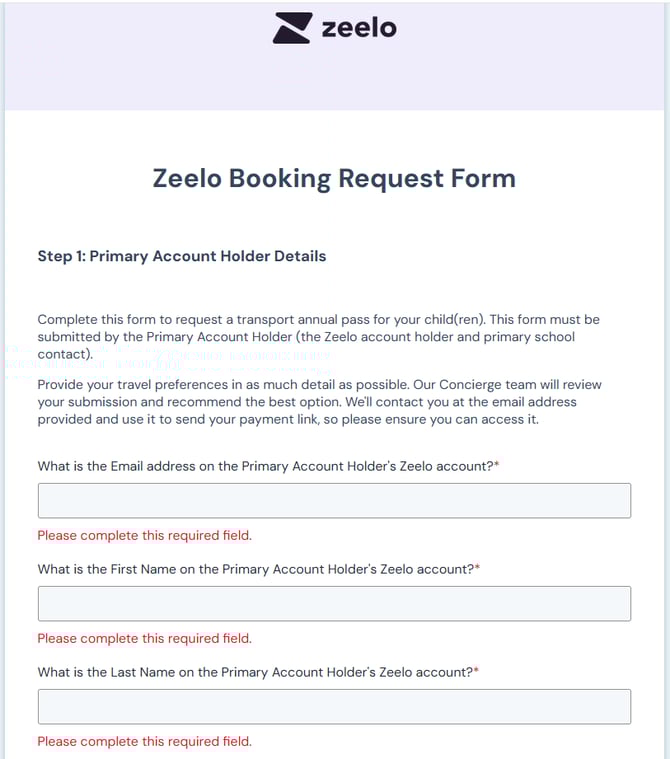Click the error message under Last Name field
The width and height of the screenshot is (670, 759).
(145, 742)
